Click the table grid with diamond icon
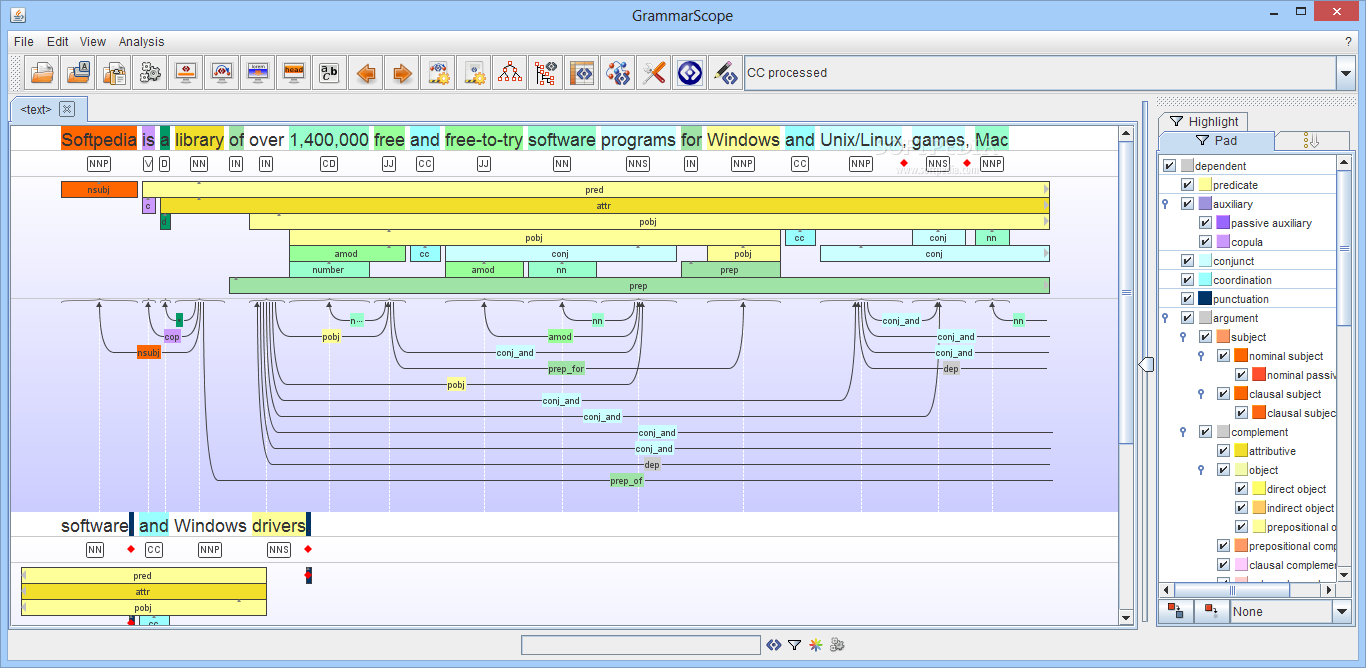This screenshot has height=668, width=1366. pos(582,73)
